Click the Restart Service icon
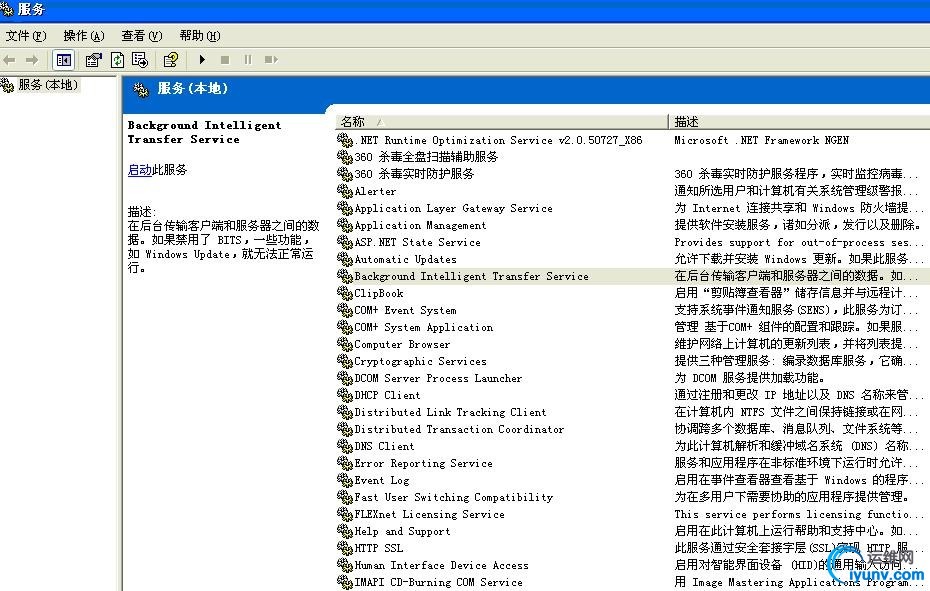This screenshot has height=591, width=930. click(271, 59)
